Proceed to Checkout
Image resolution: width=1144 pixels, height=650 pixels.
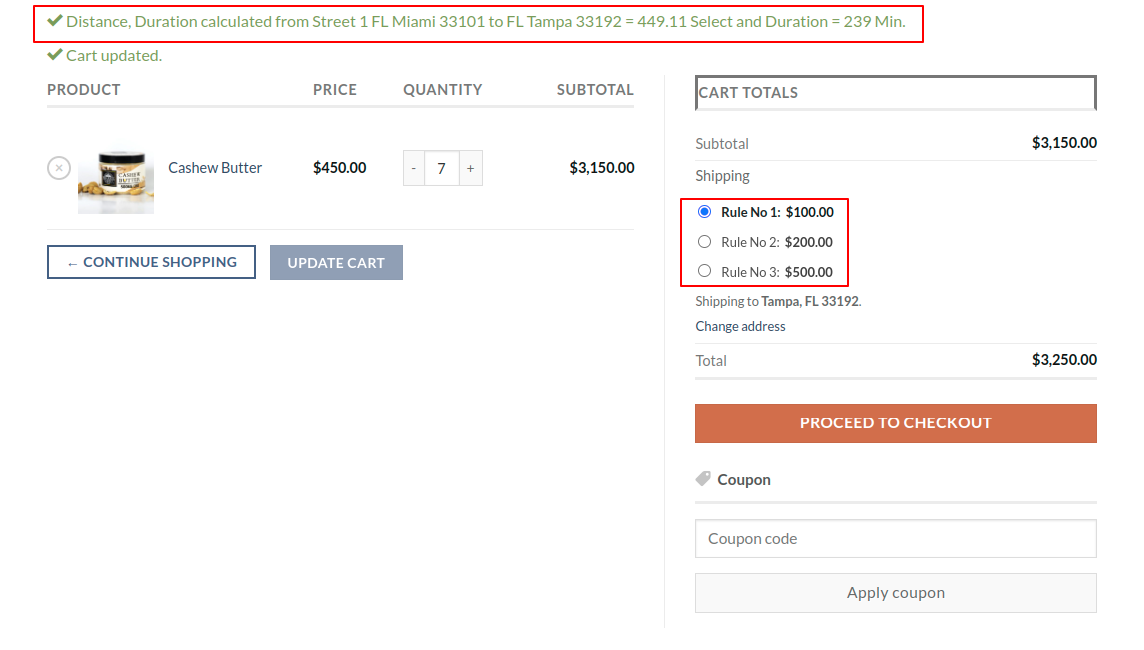click(895, 423)
